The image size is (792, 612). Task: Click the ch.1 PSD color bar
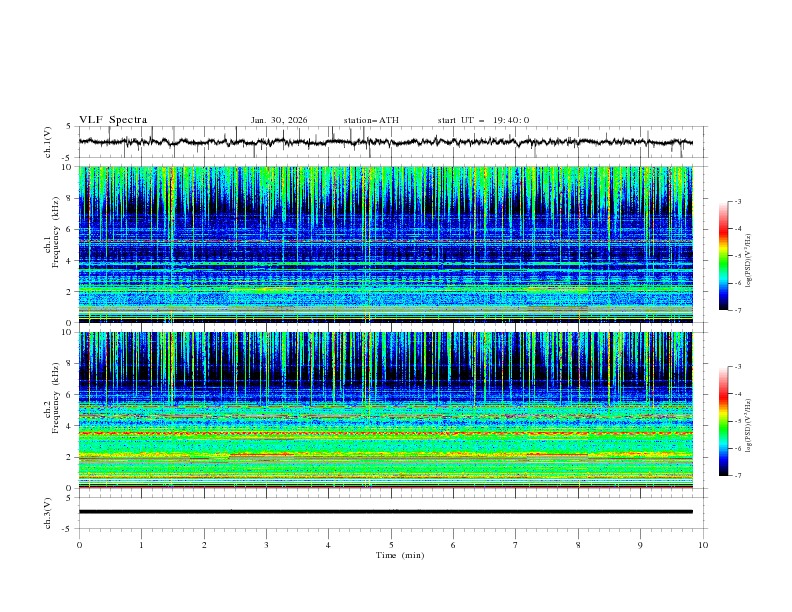723,256
